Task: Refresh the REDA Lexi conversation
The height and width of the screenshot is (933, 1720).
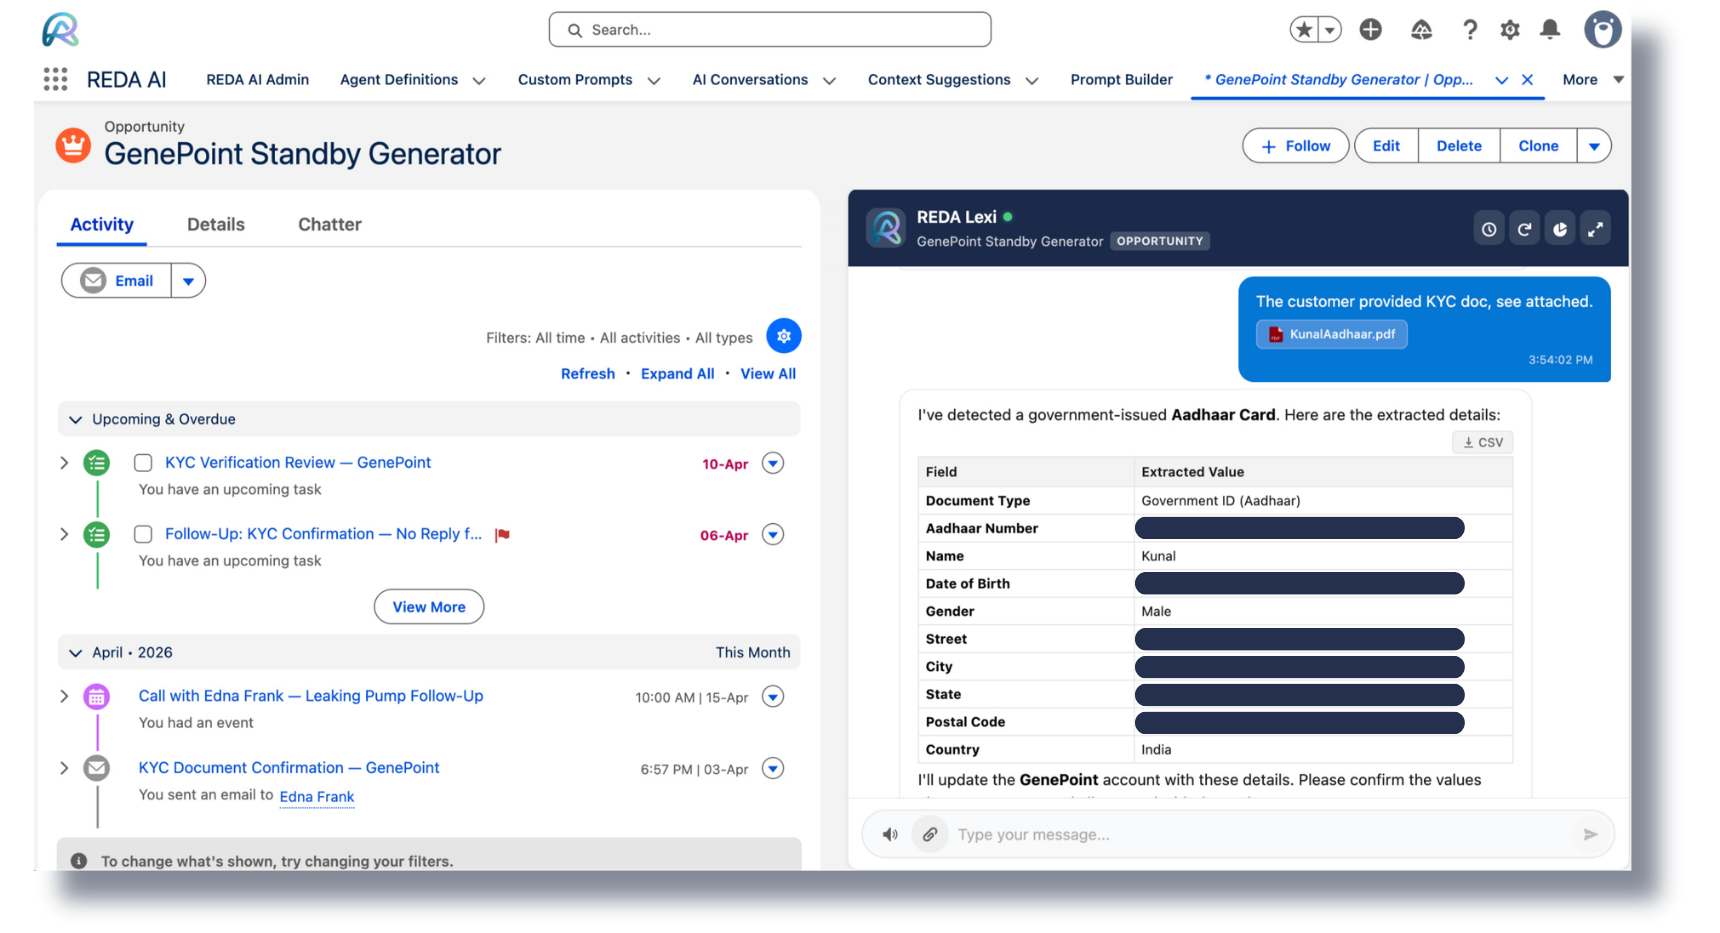Action: [x=1524, y=228]
